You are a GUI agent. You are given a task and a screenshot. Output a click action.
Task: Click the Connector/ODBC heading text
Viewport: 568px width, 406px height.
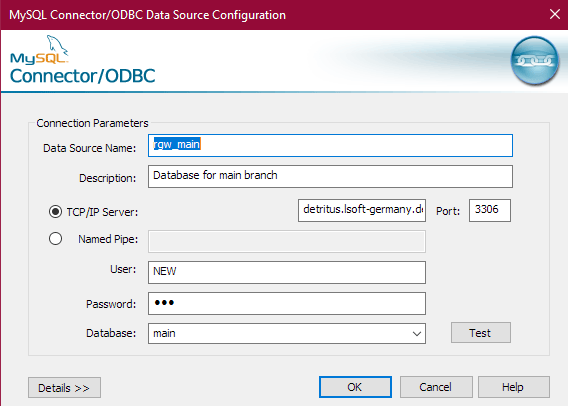point(83,76)
